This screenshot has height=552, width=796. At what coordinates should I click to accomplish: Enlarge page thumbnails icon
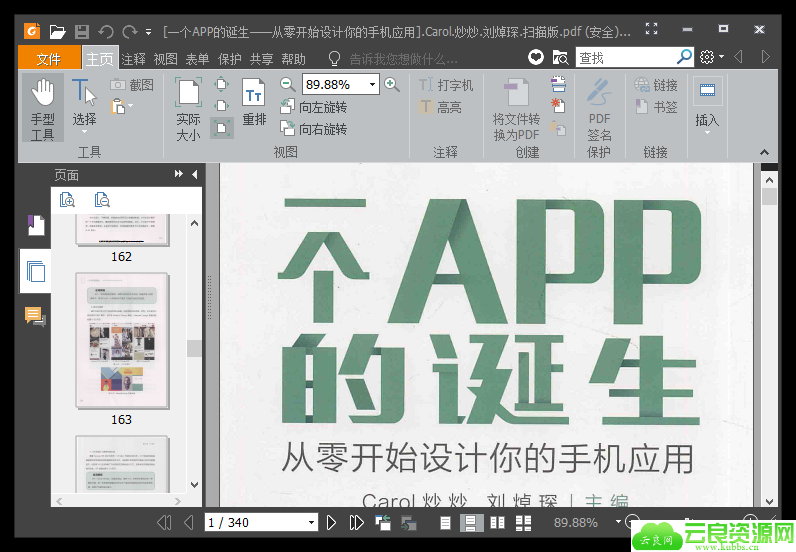(67, 200)
